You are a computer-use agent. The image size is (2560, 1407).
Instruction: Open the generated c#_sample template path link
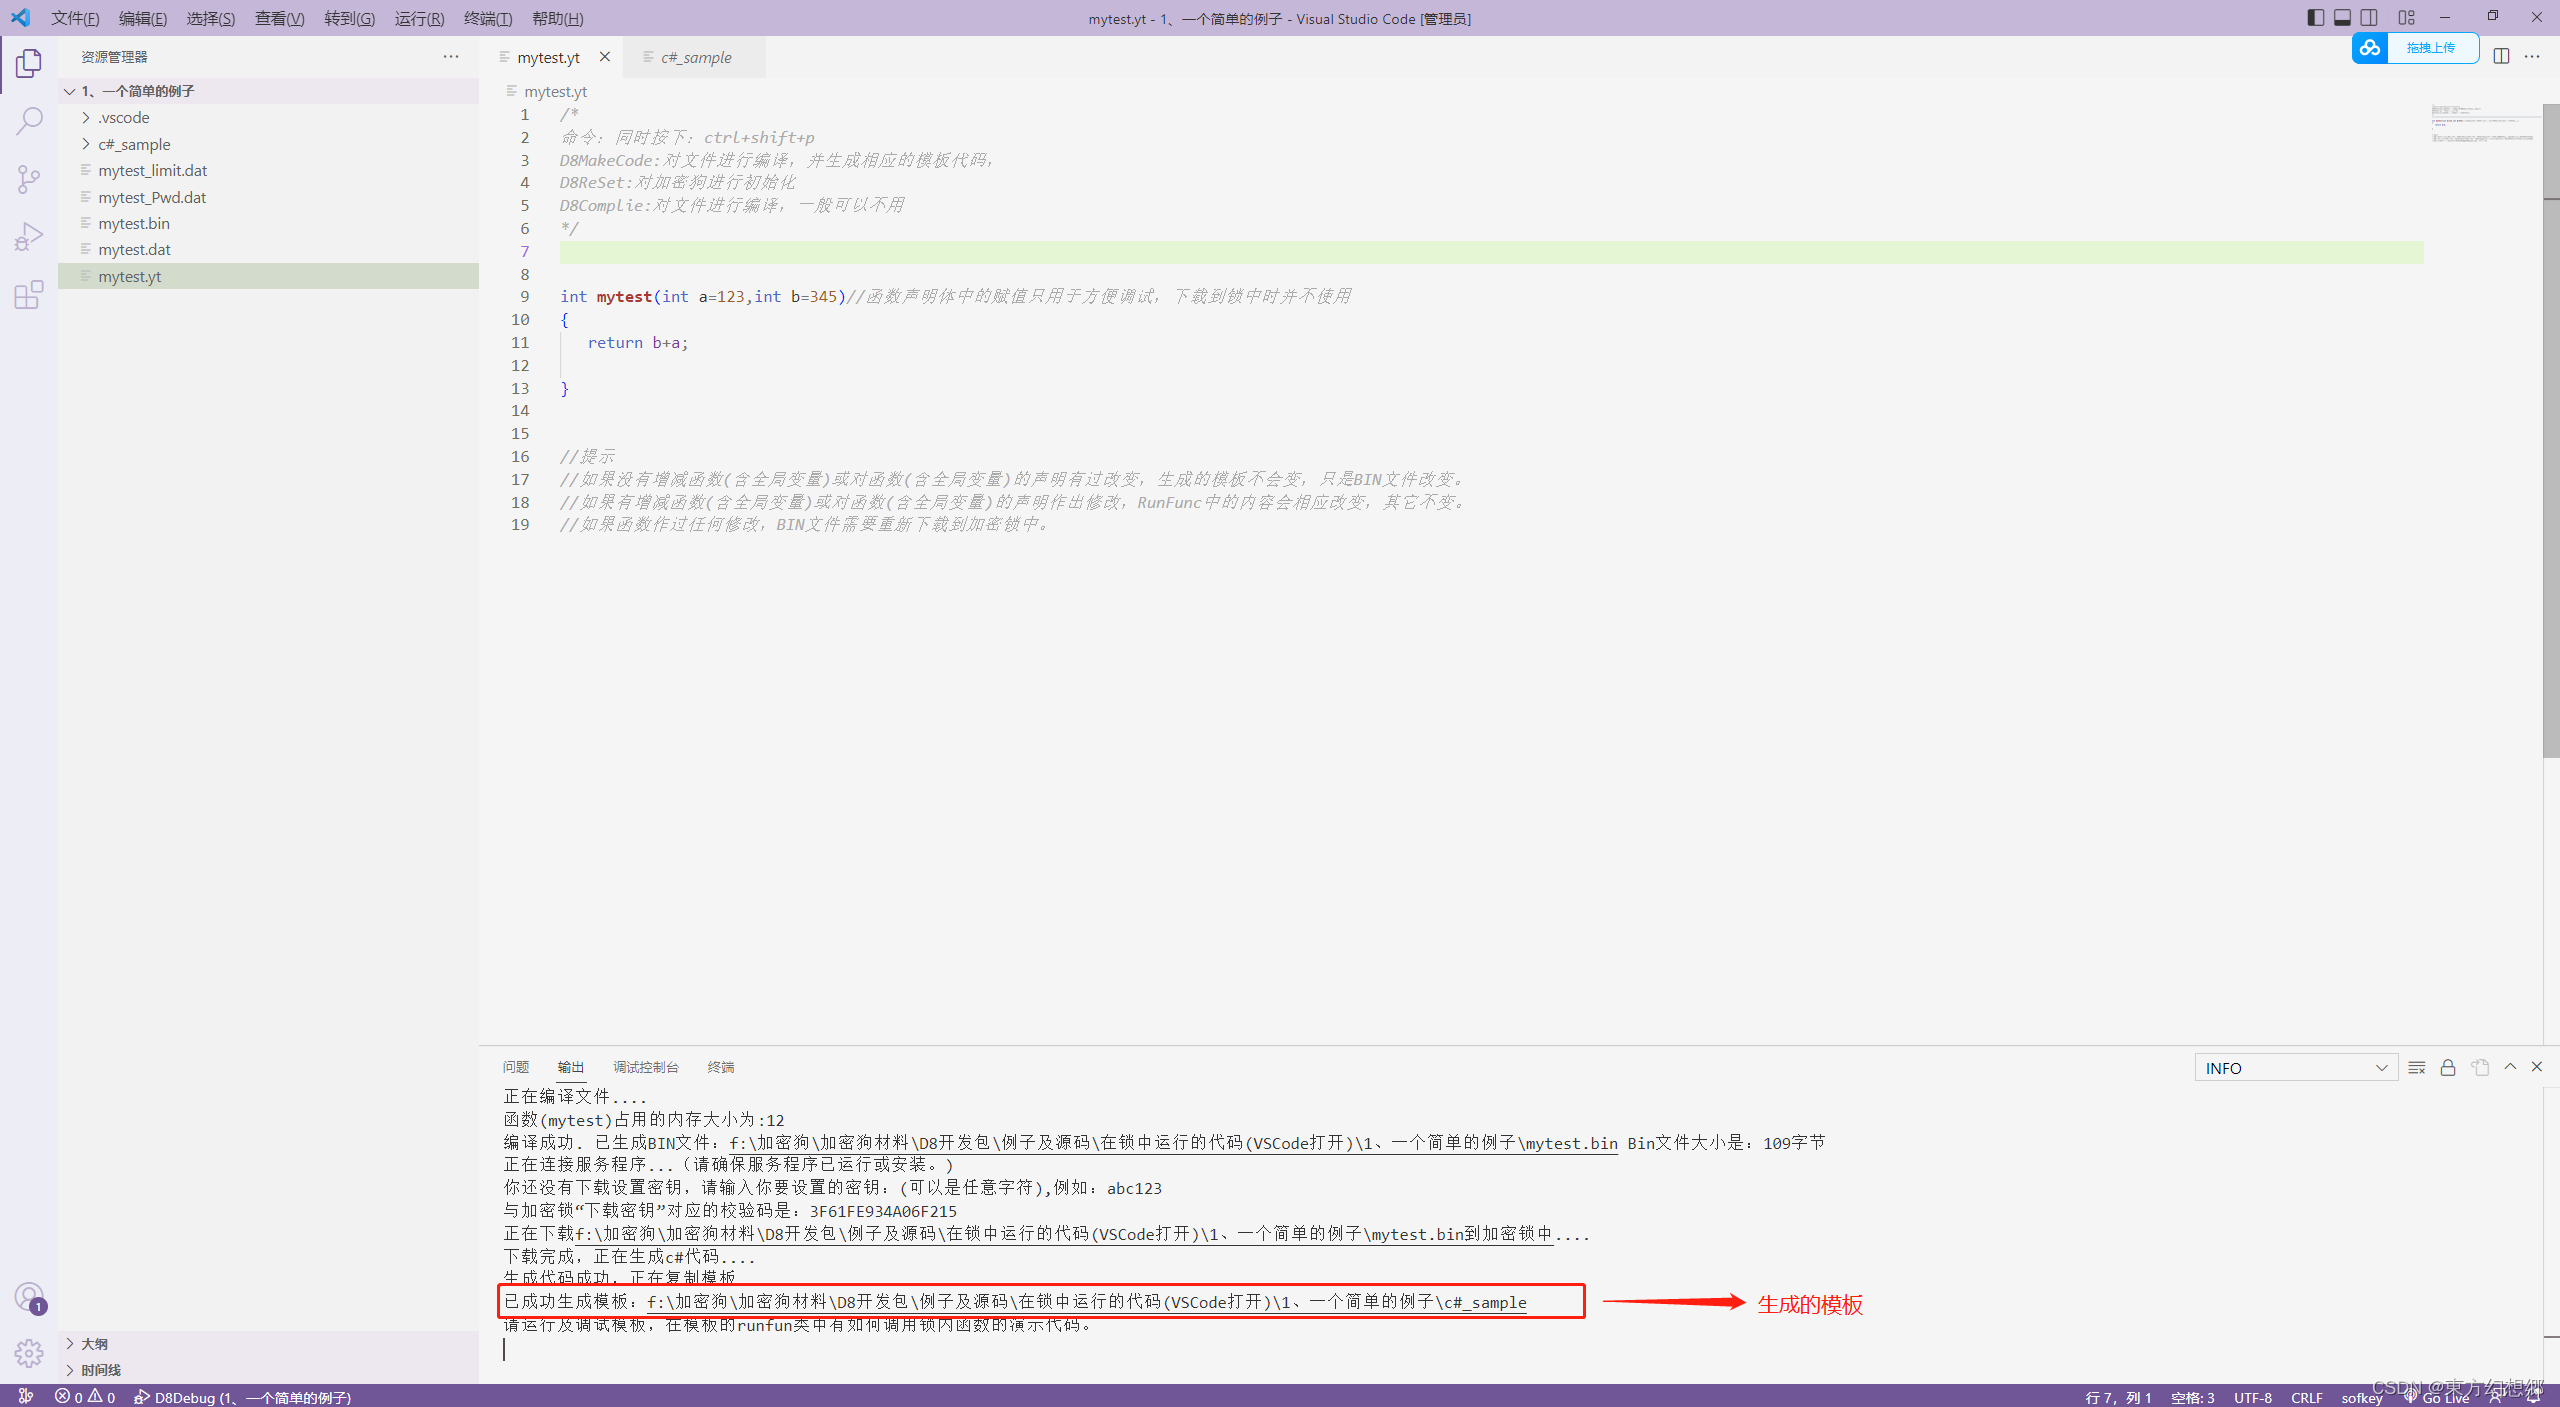[1087, 1302]
